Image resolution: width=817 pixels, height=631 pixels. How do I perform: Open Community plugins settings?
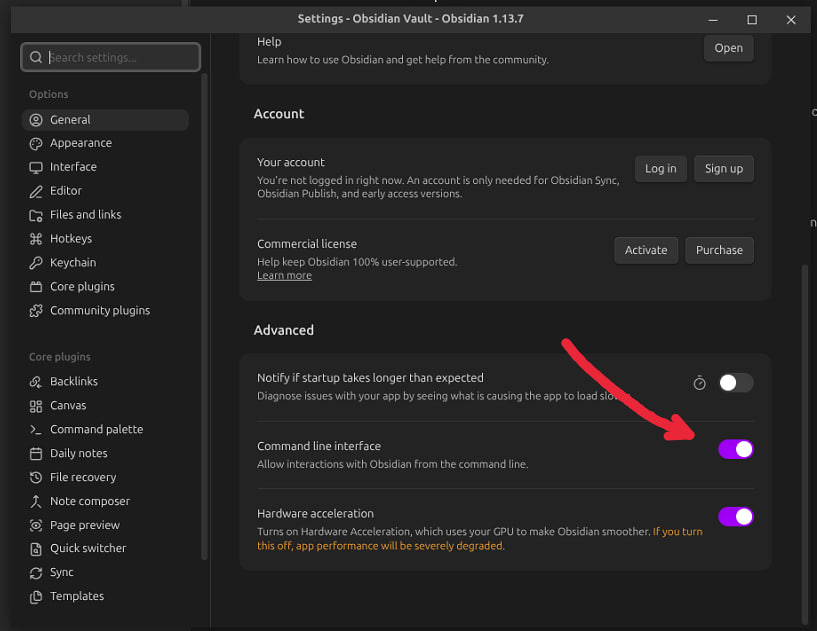(105, 311)
